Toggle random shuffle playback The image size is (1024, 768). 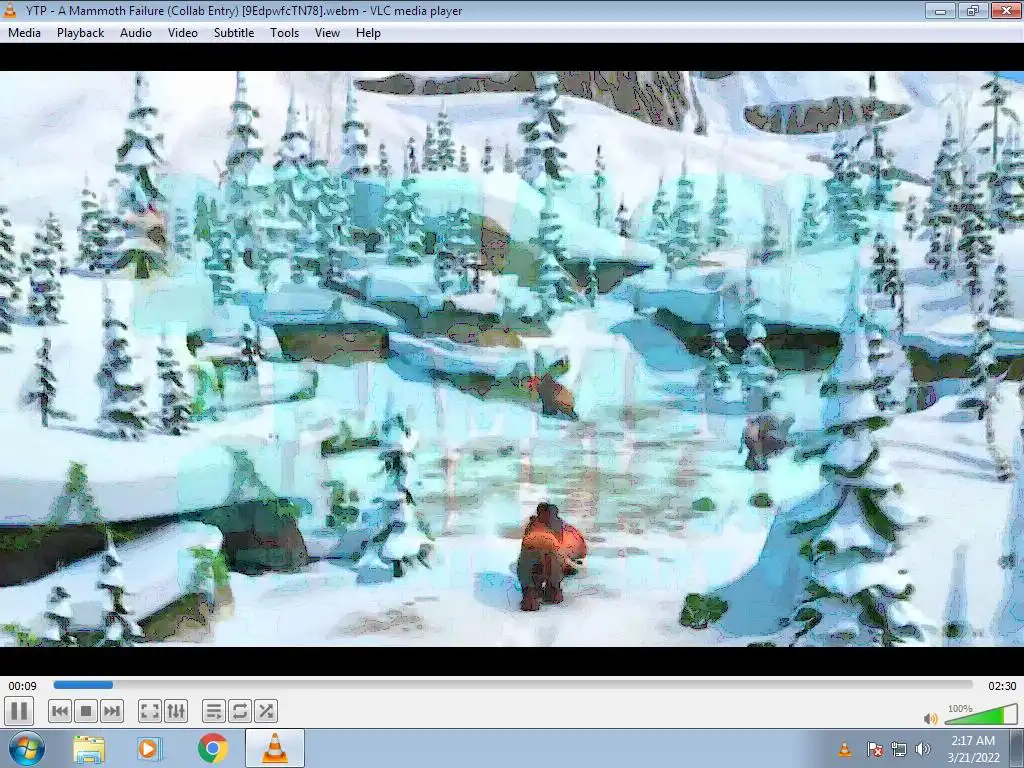coord(266,711)
